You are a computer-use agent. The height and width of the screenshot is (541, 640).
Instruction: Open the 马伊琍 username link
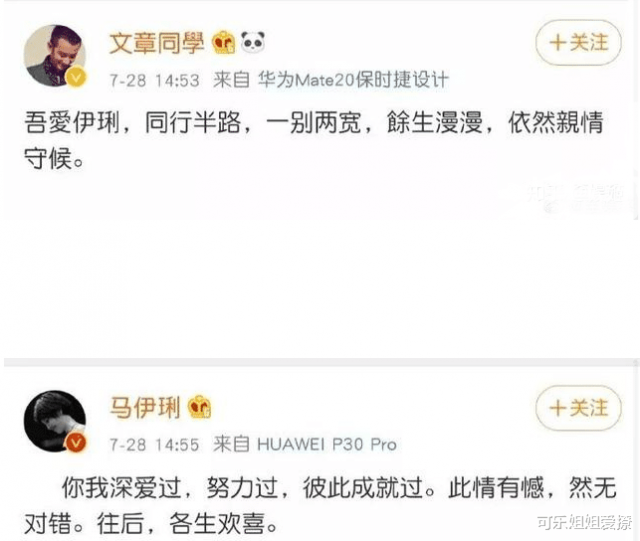tap(144, 407)
